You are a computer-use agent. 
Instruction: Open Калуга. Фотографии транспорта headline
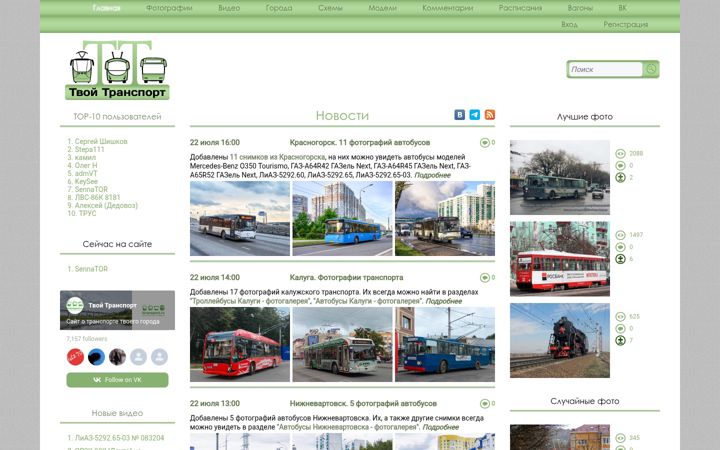[347, 278]
